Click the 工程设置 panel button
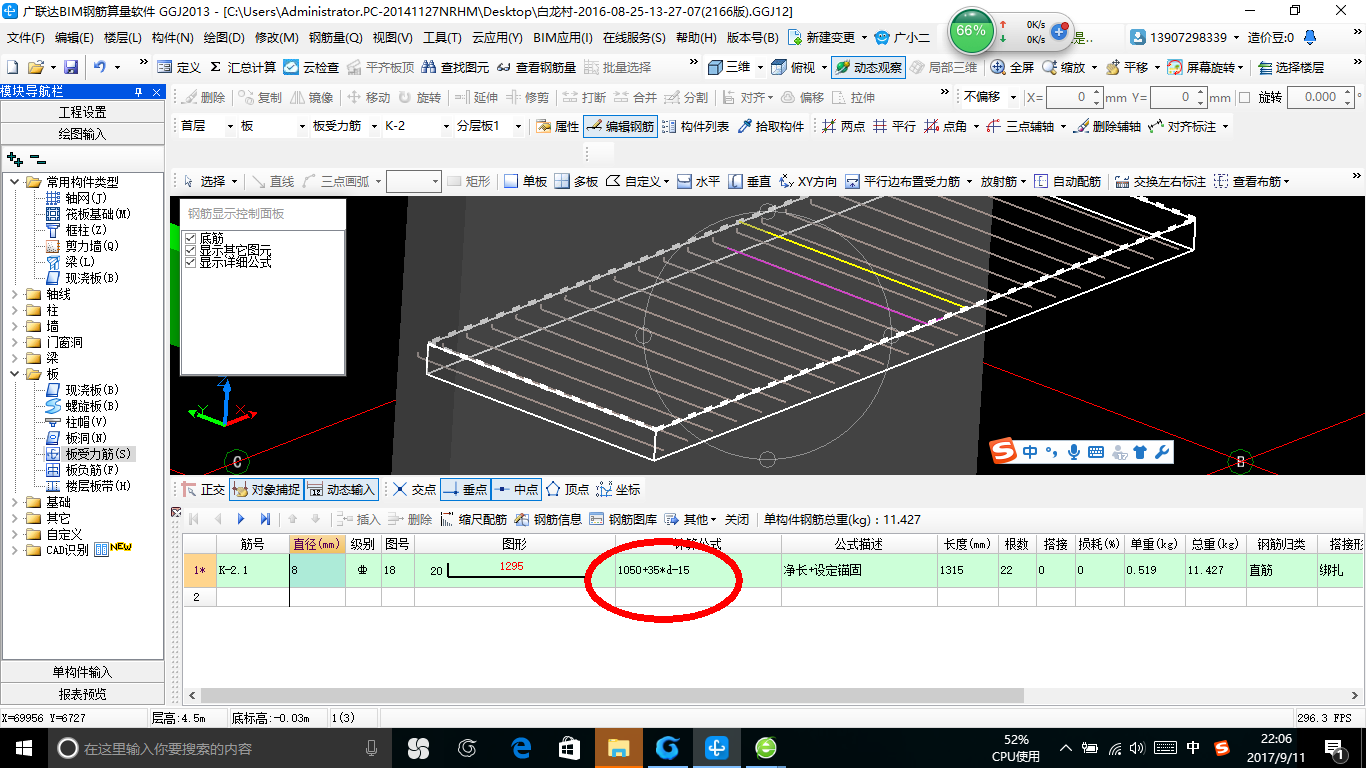 [82, 112]
